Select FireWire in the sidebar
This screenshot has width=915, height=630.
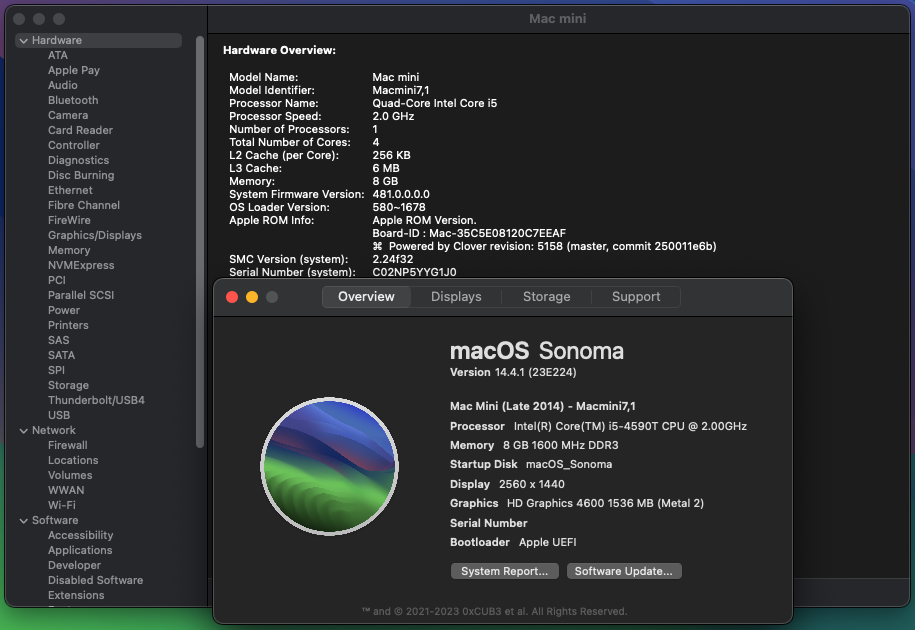tap(69, 220)
